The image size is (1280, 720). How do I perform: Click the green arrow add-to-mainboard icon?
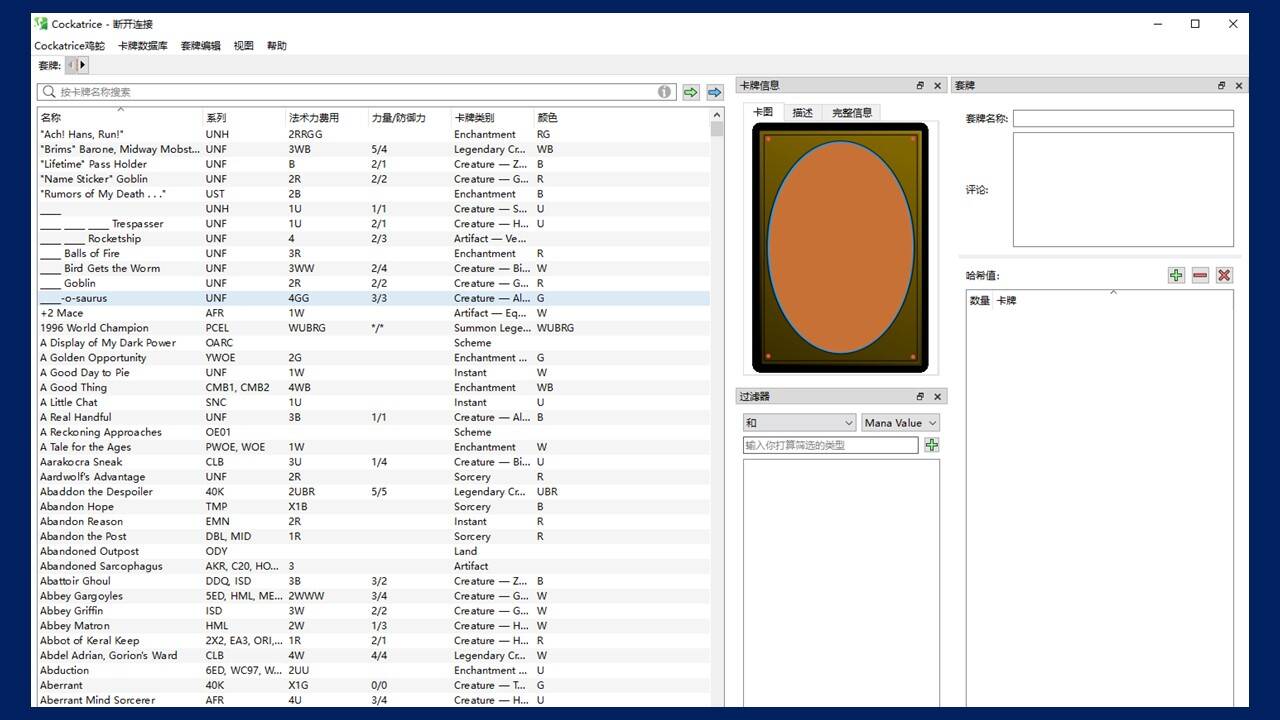tap(691, 92)
